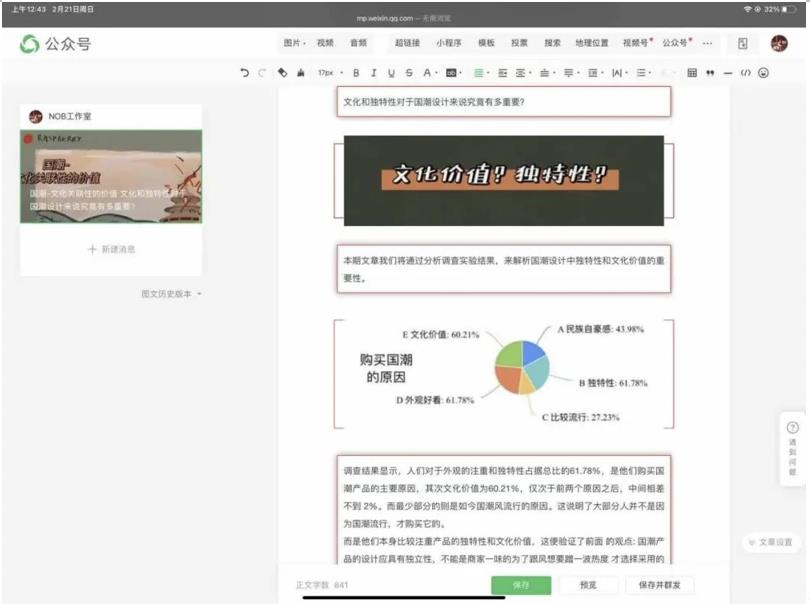Click the 预览 preview button

click(x=588, y=585)
